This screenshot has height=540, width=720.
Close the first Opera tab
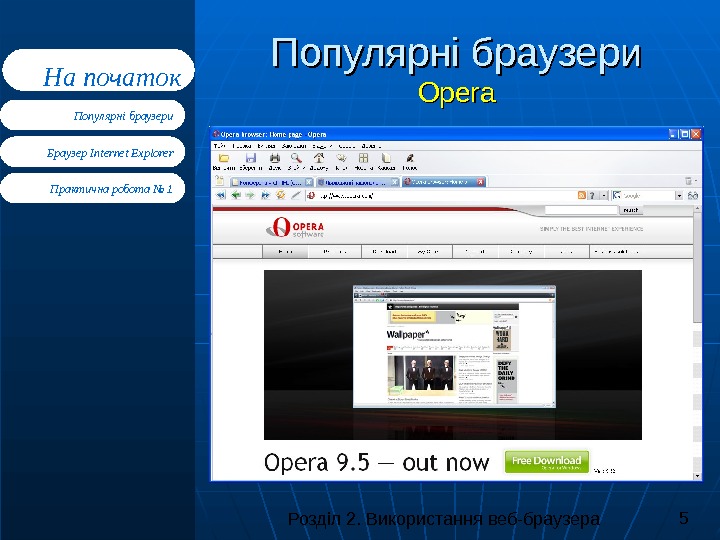[x=309, y=182]
